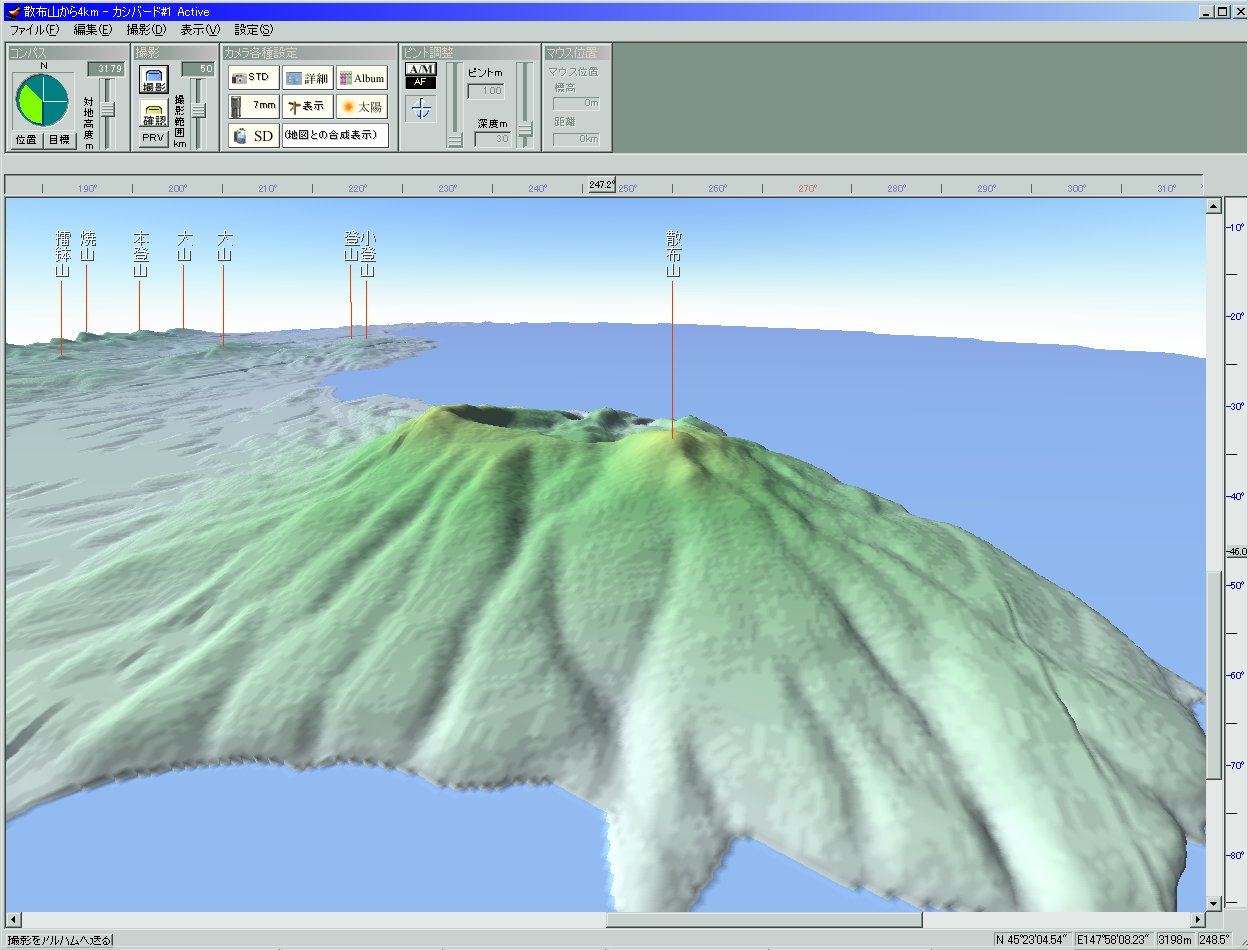Click the 対地高度 altitude slider handle
Screen dimensions: 1248x950
107,108
